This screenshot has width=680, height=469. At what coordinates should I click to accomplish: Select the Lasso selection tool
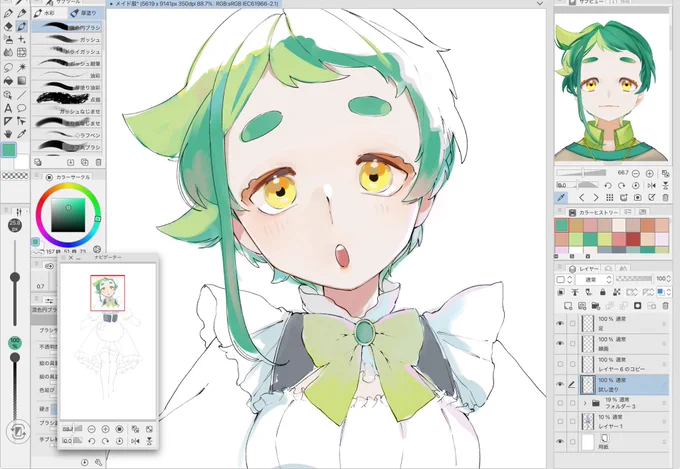(x=8, y=67)
